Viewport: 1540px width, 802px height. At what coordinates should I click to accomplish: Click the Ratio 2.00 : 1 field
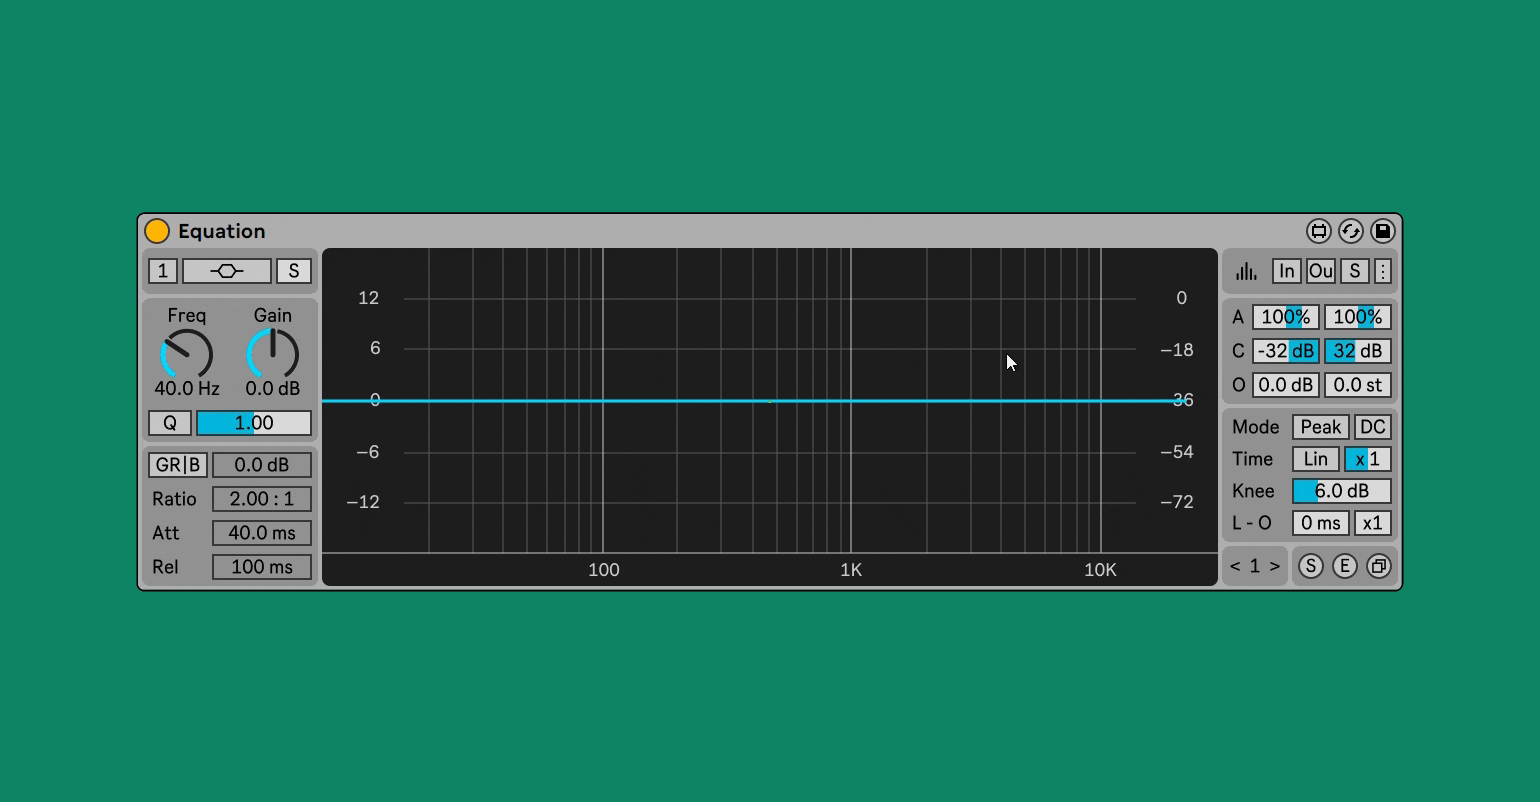[x=261, y=499]
